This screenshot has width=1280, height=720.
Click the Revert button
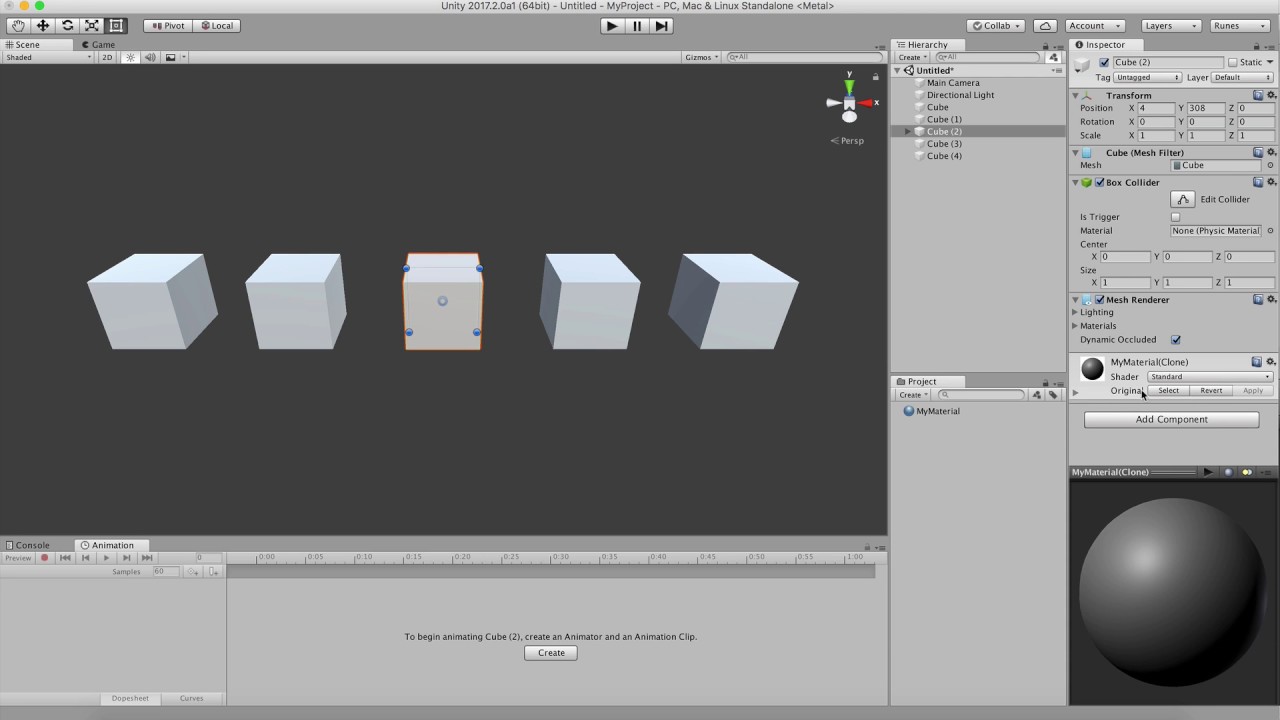click(1211, 391)
